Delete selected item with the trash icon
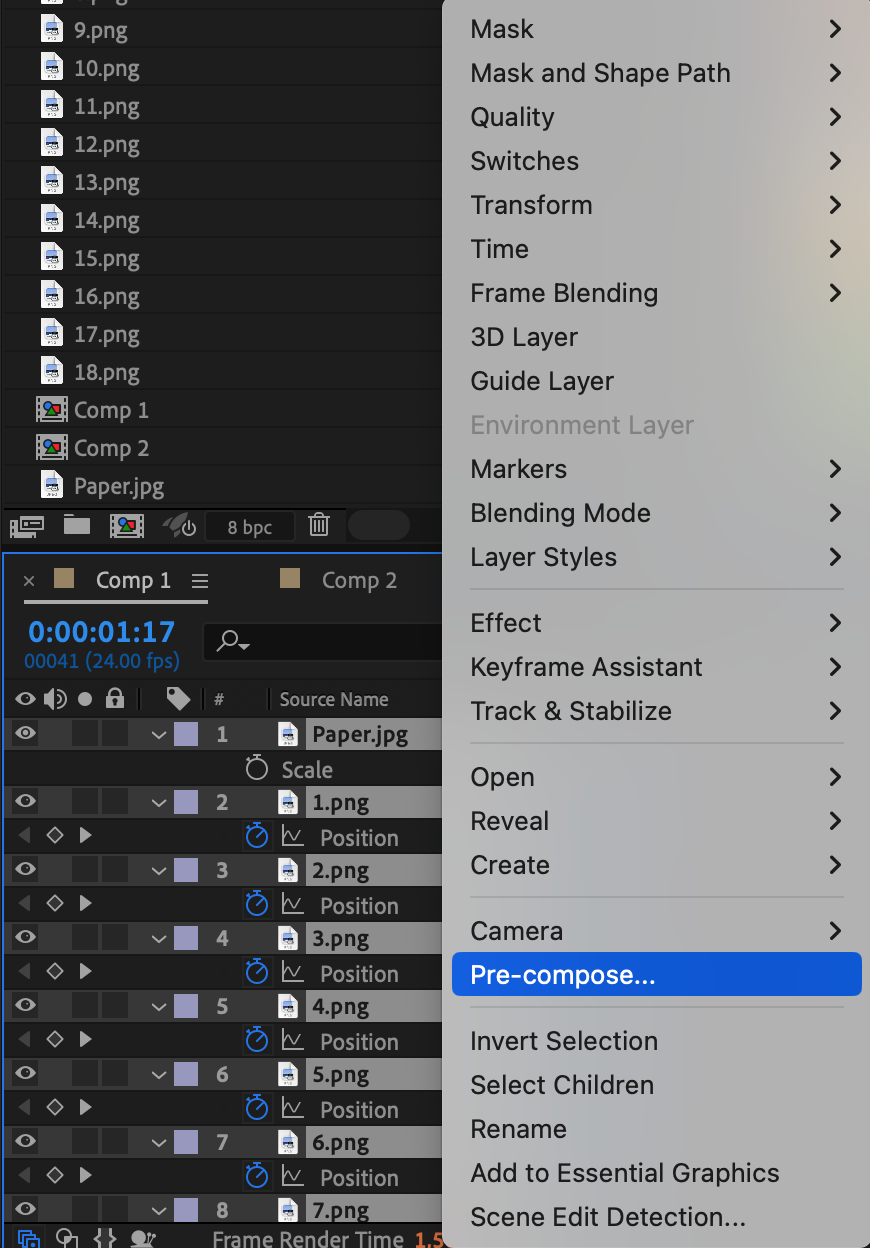870x1248 pixels. (318, 524)
